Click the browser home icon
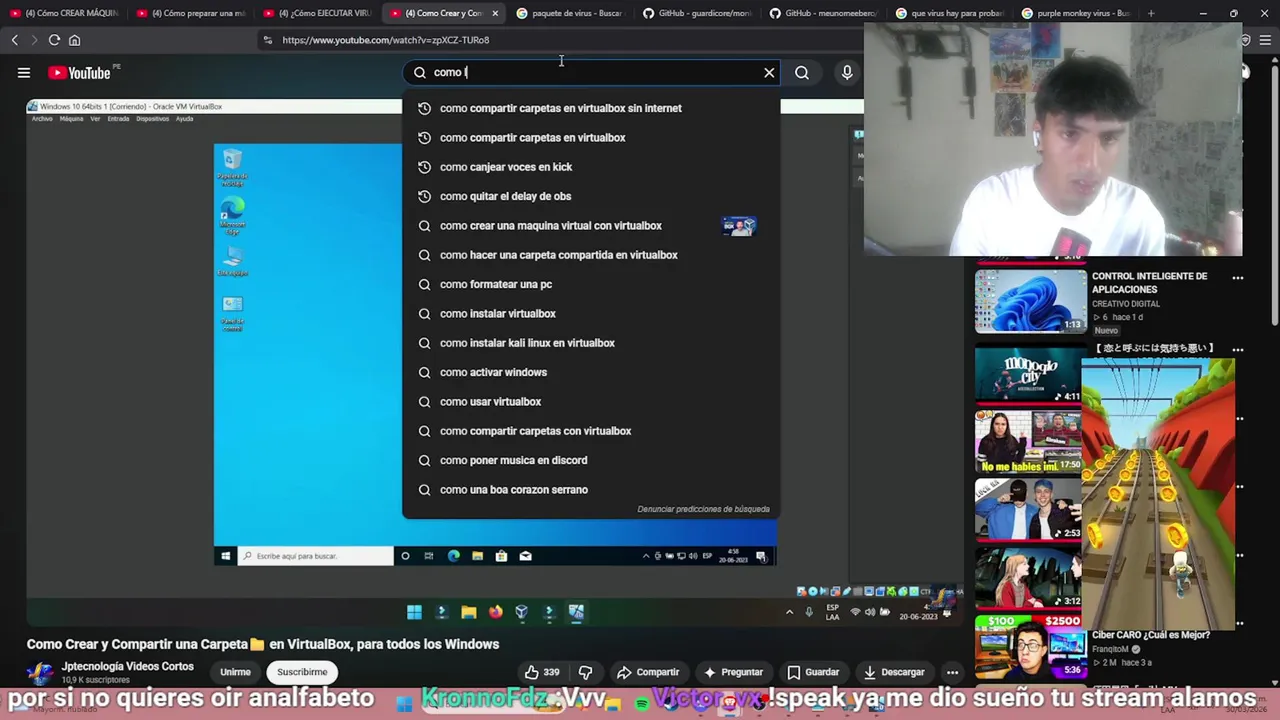1280x720 pixels. click(x=74, y=40)
